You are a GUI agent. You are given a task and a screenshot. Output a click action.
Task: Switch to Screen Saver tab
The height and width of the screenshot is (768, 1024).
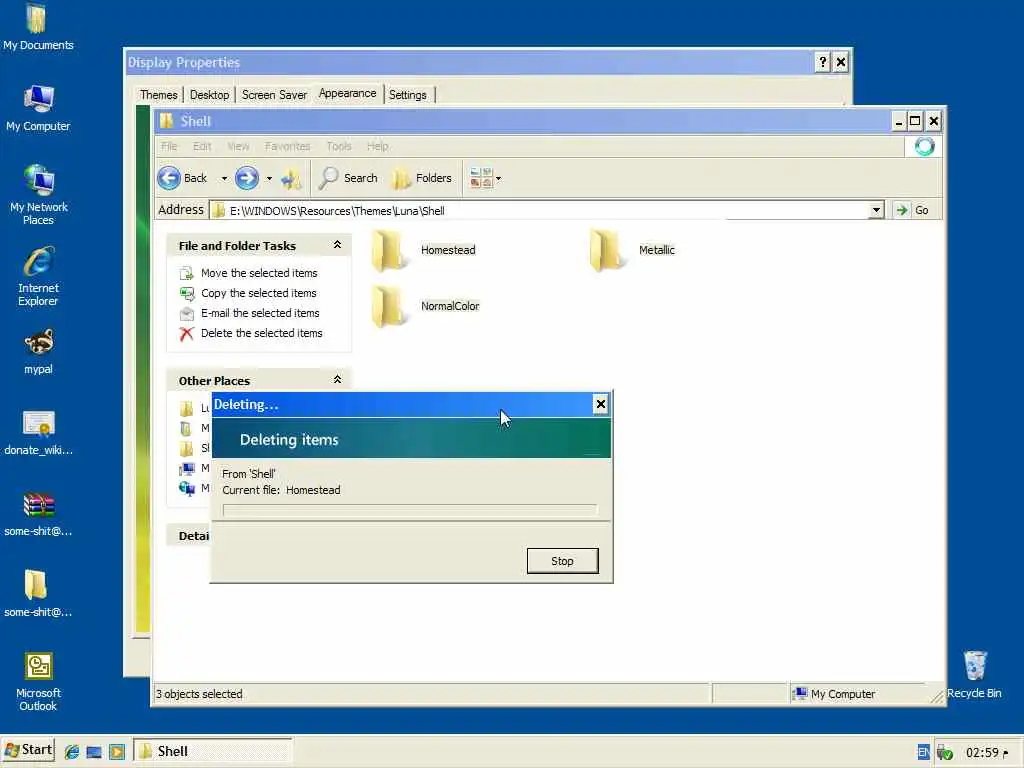(x=274, y=95)
